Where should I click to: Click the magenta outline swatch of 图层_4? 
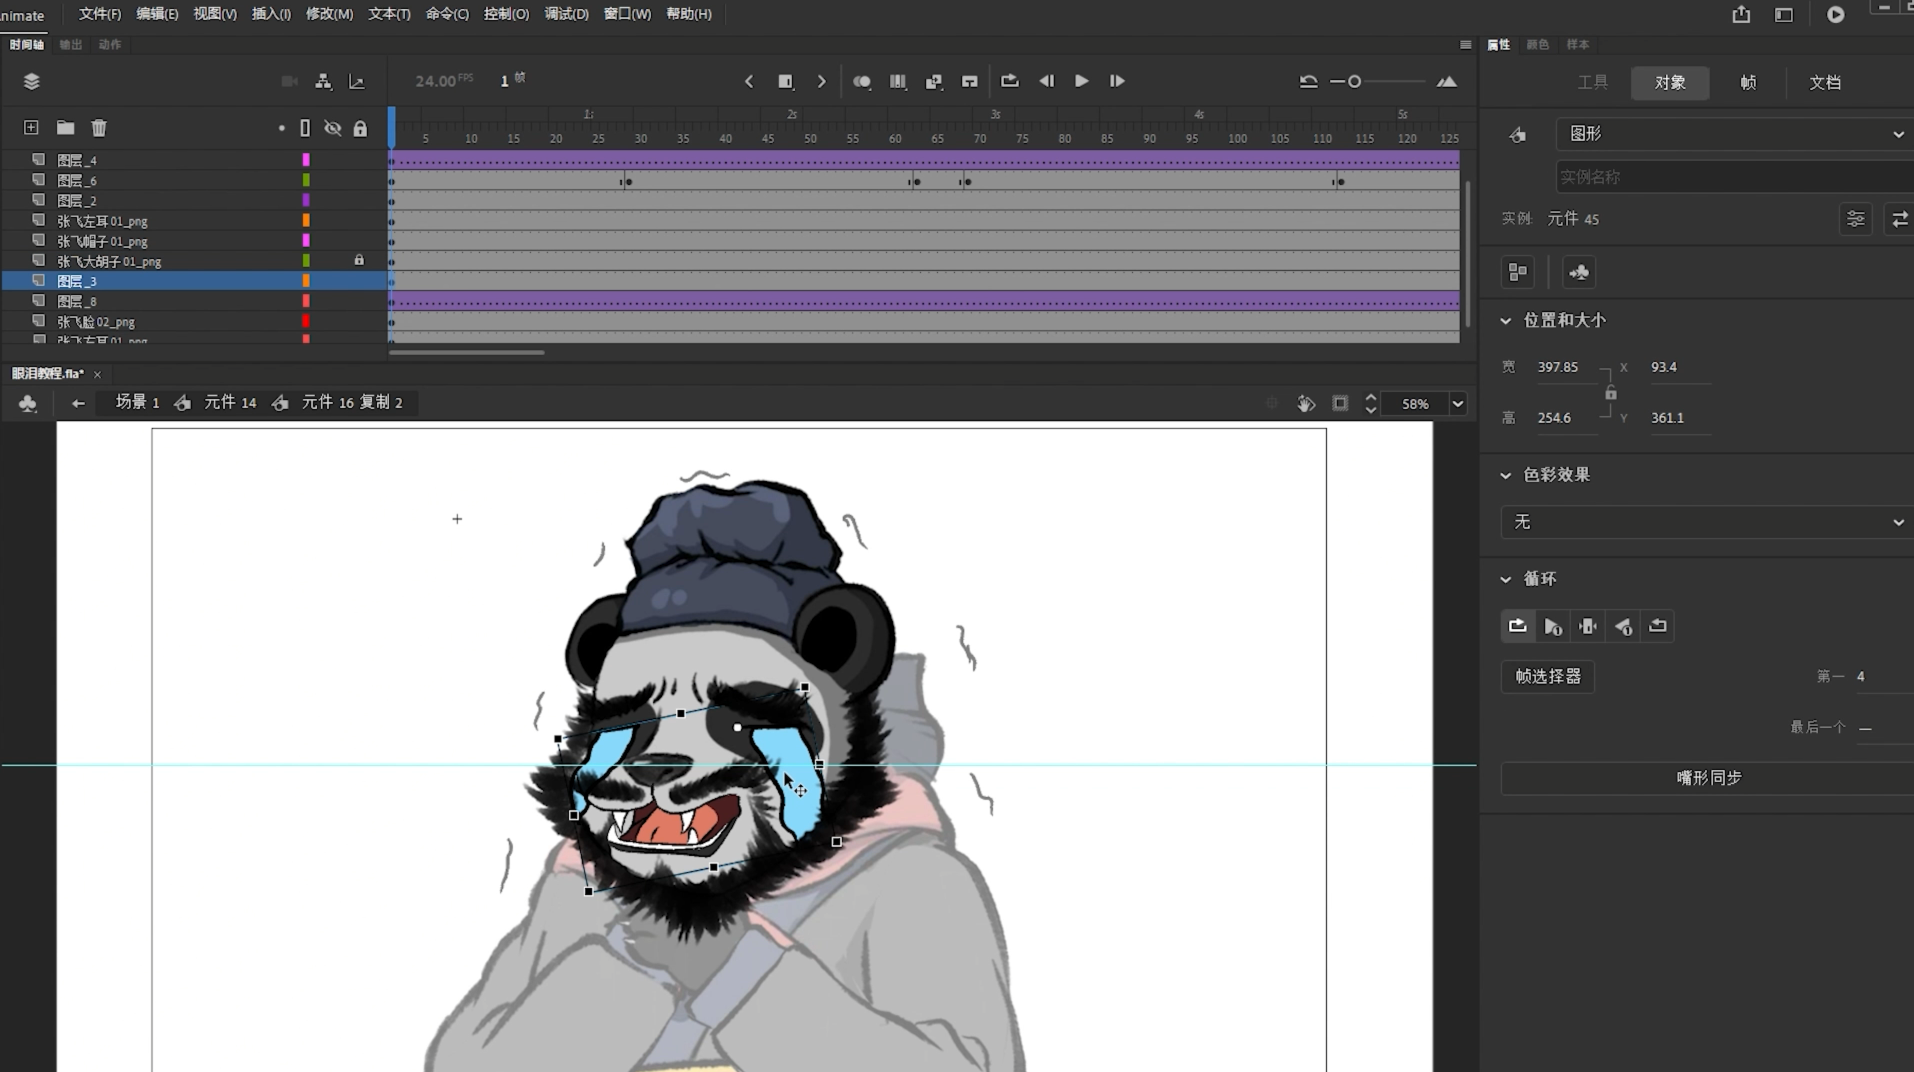click(x=306, y=160)
